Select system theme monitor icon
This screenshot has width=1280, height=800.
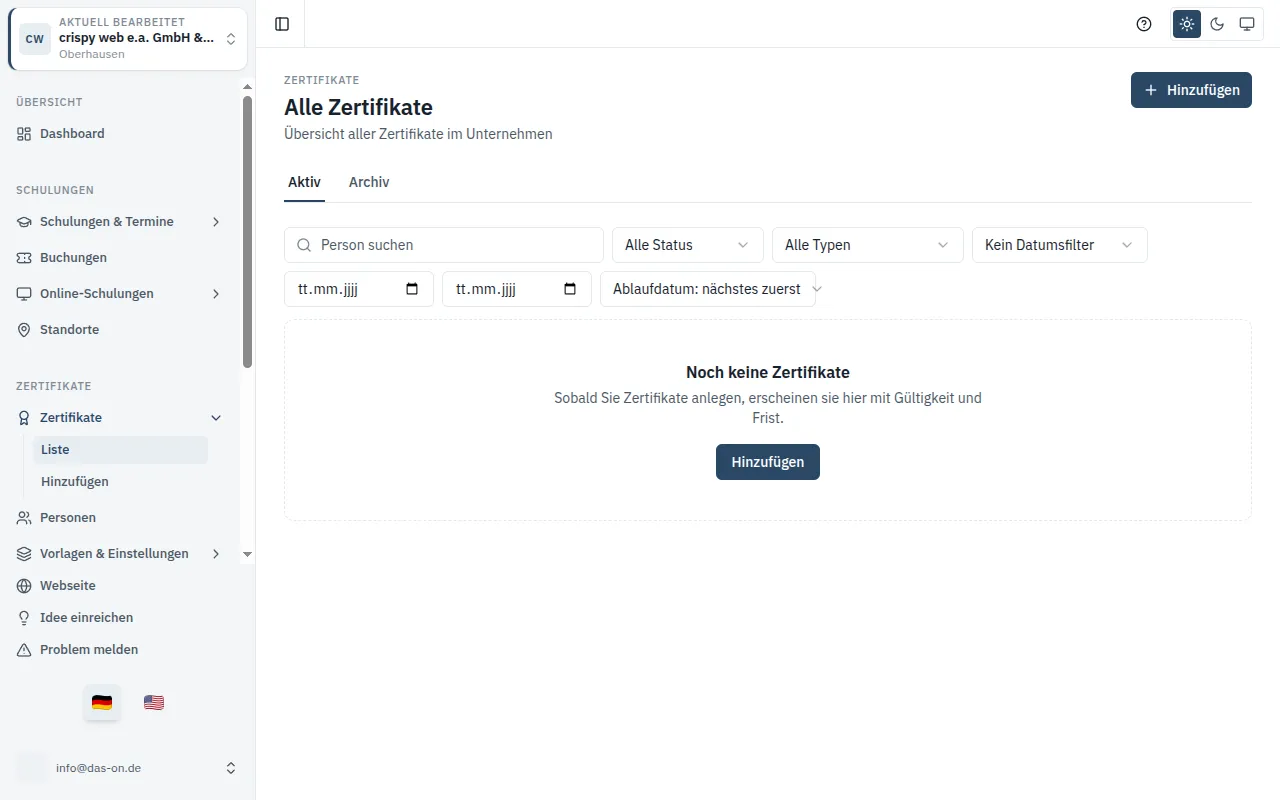click(1247, 24)
